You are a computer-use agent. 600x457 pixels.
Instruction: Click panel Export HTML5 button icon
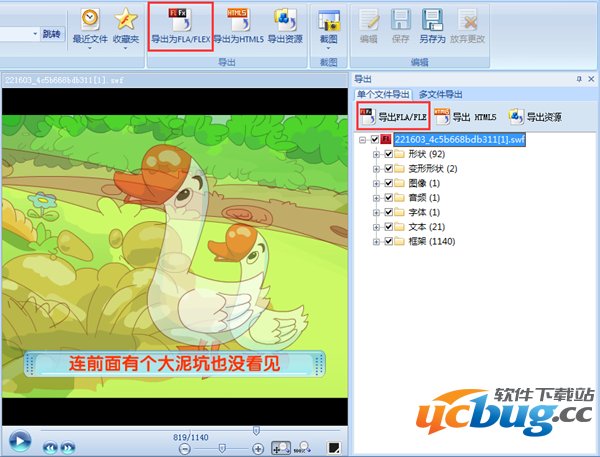click(x=442, y=116)
